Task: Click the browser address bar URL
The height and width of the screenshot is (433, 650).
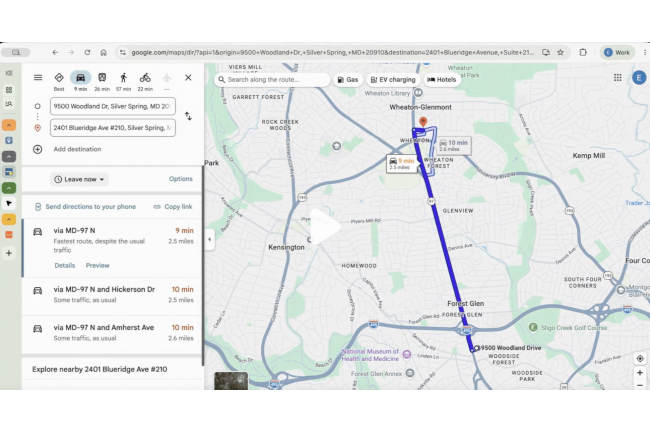Action: point(332,53)
